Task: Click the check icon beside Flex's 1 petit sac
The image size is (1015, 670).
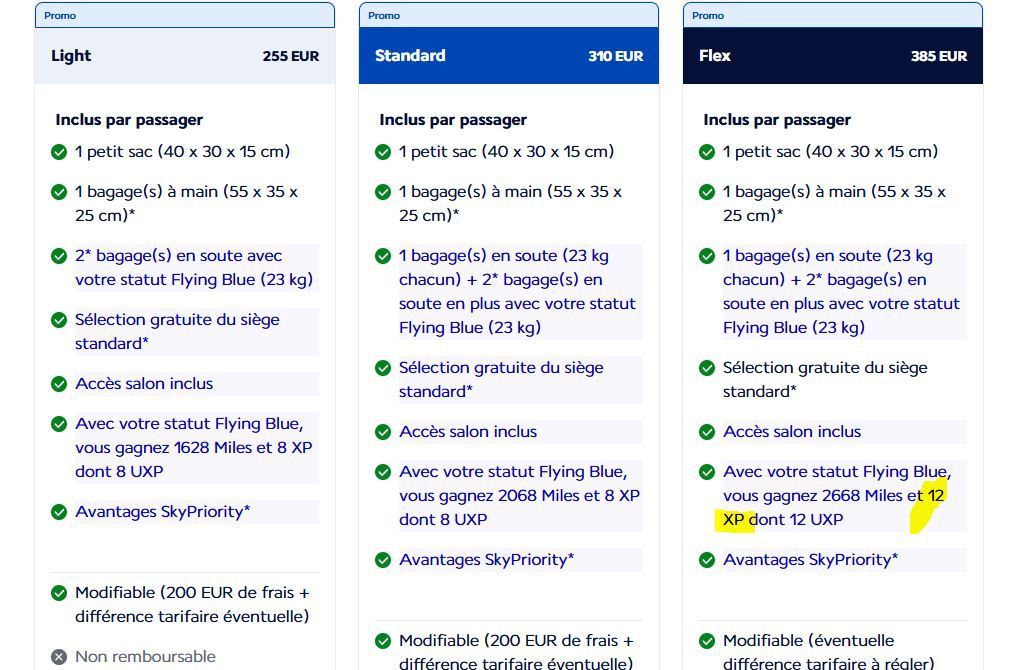Action: [x=707, y=152]
